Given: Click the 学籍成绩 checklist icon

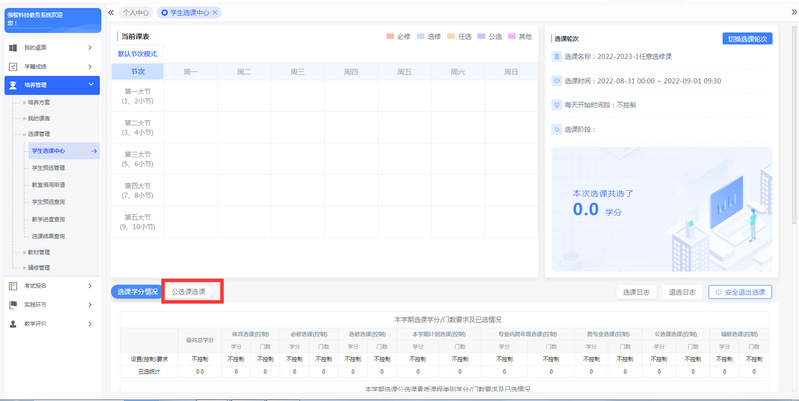Looking at the screenshot, I should 13,66.
